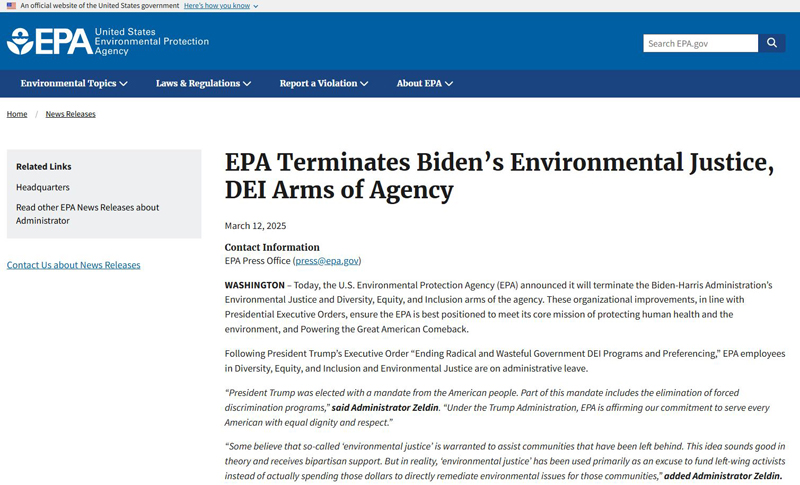
Task: Click Contact Us about News Releases
Action: pyautogui.click(x=73, y=265)
